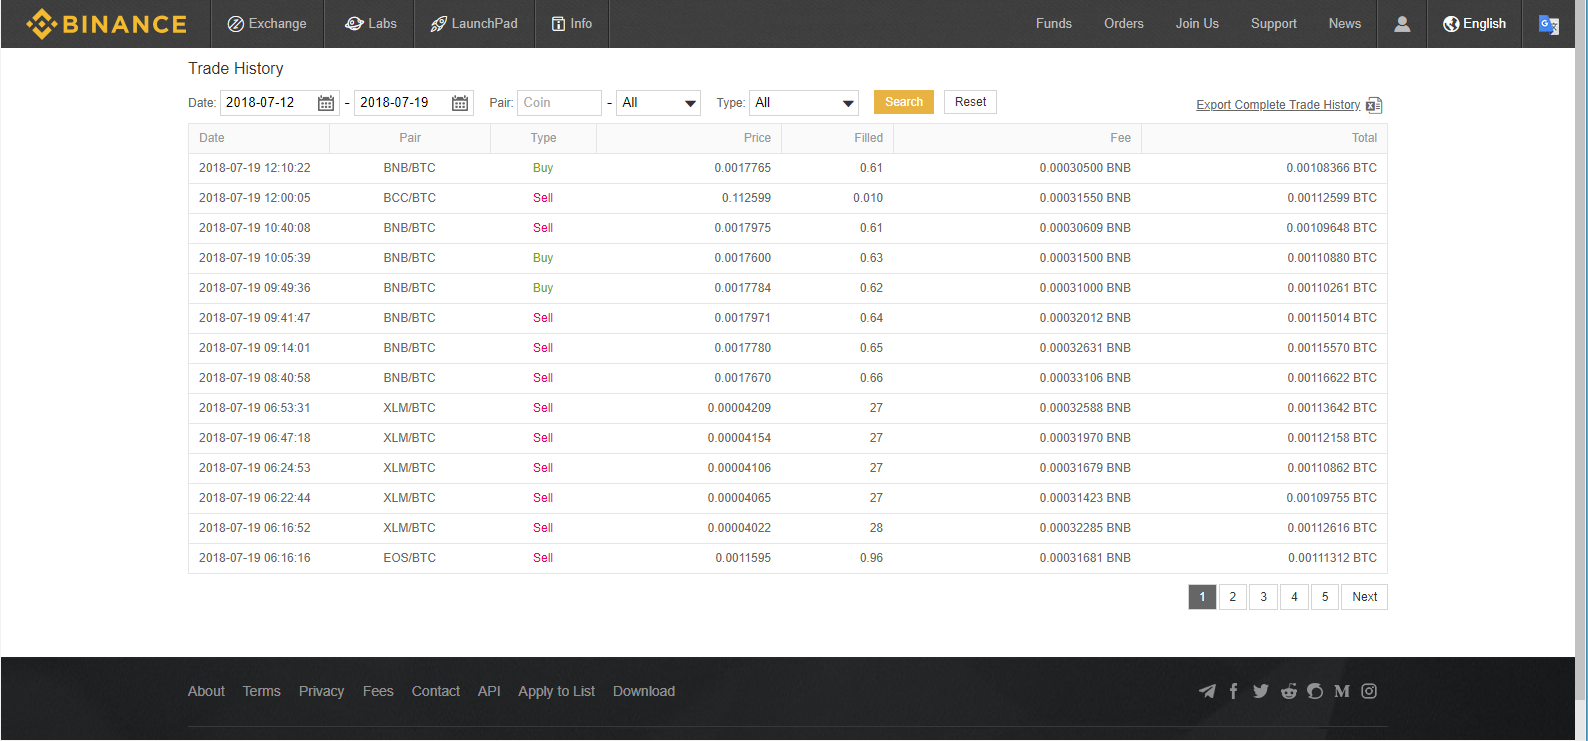Viewport: 1588px width, 741px height.
Task: Open the Privacy footer link
Action: pos(321,691)
